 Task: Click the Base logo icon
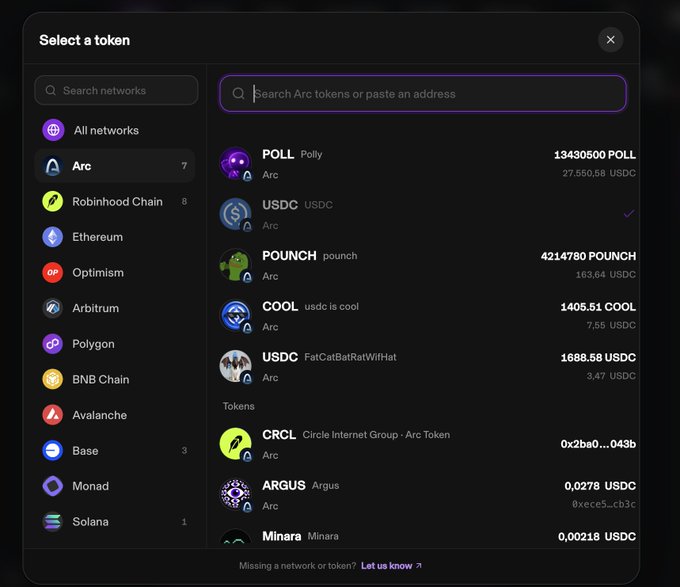click(x=53, y=450)
